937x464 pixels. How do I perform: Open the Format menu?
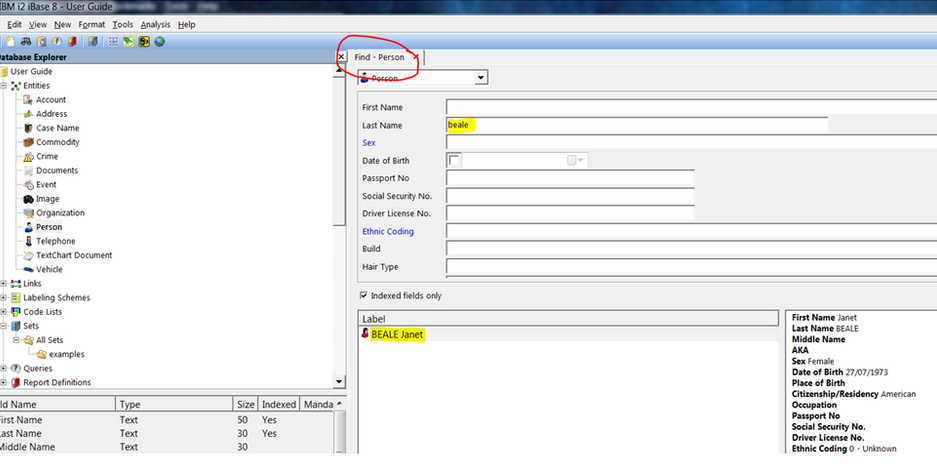[91, 25]
